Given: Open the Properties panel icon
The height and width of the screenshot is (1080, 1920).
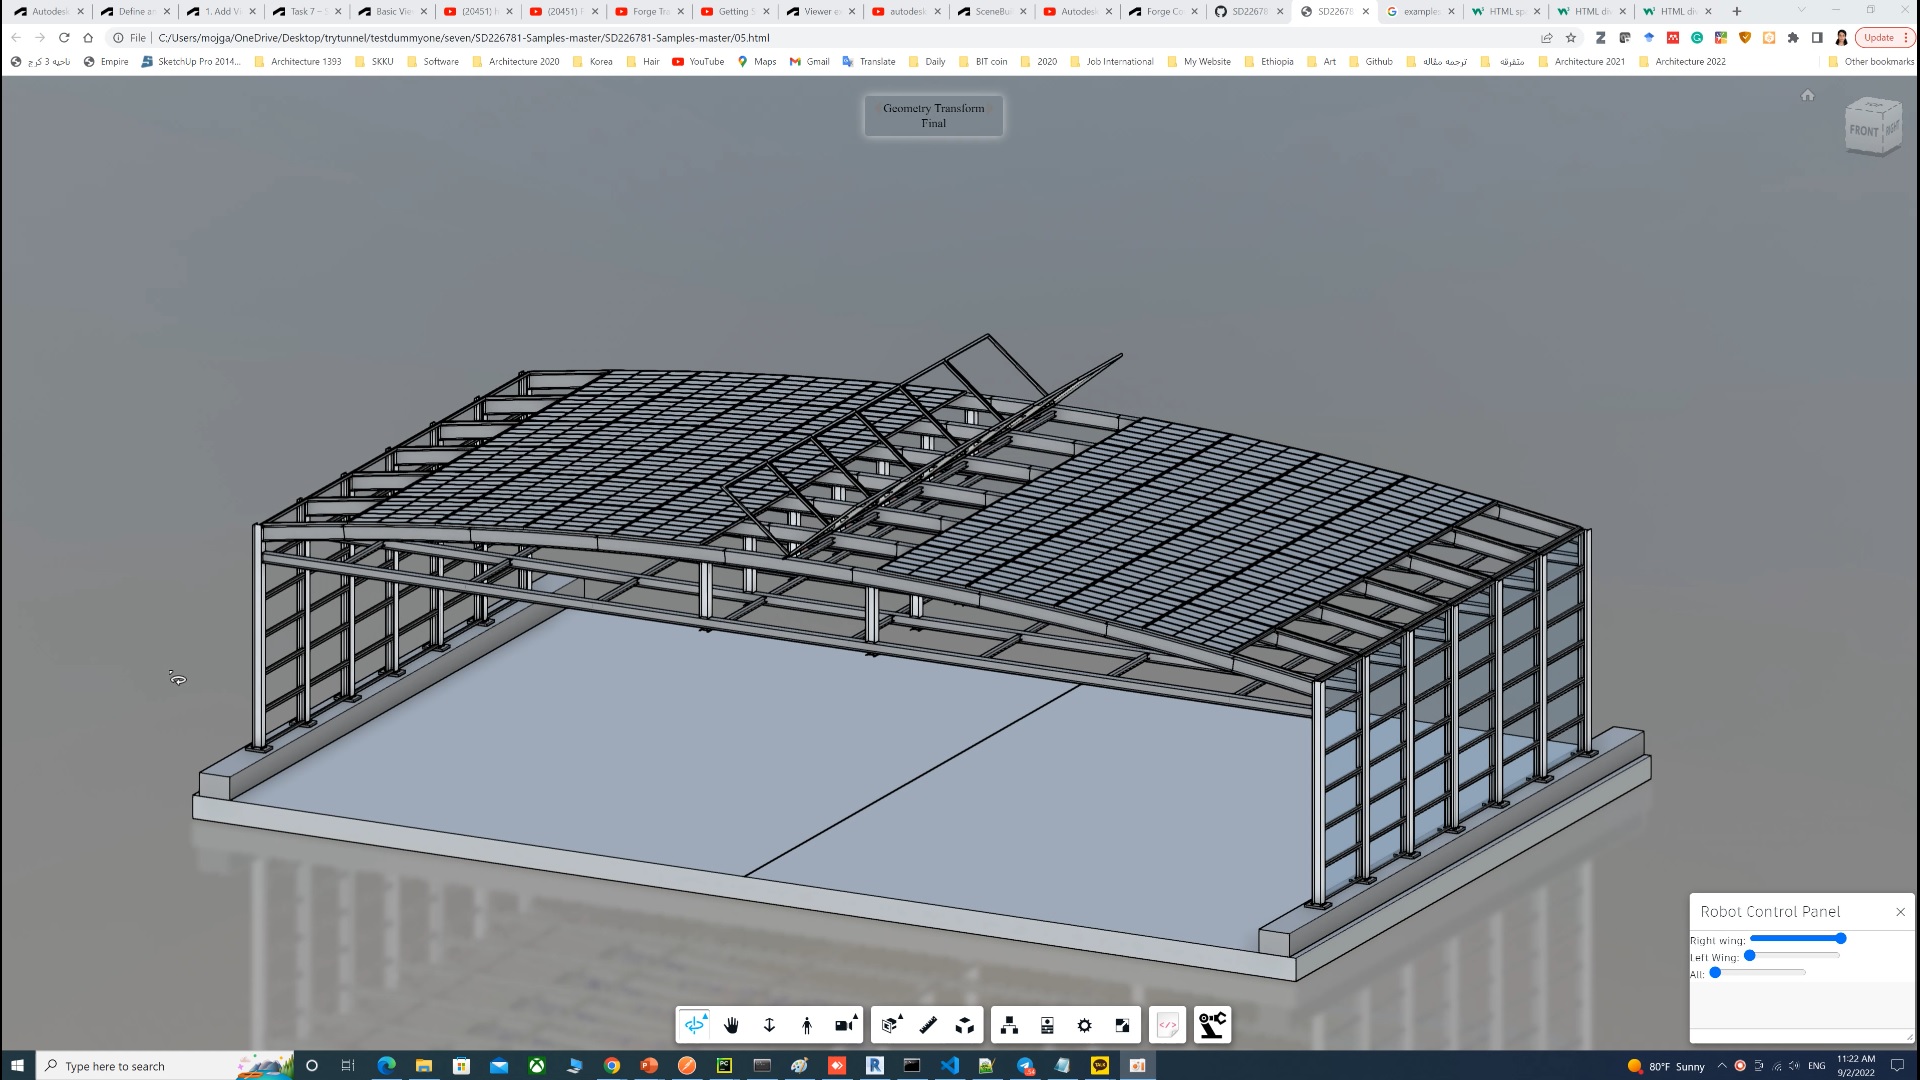Looking at the screenshot, I should [x=1047, y=1025].
